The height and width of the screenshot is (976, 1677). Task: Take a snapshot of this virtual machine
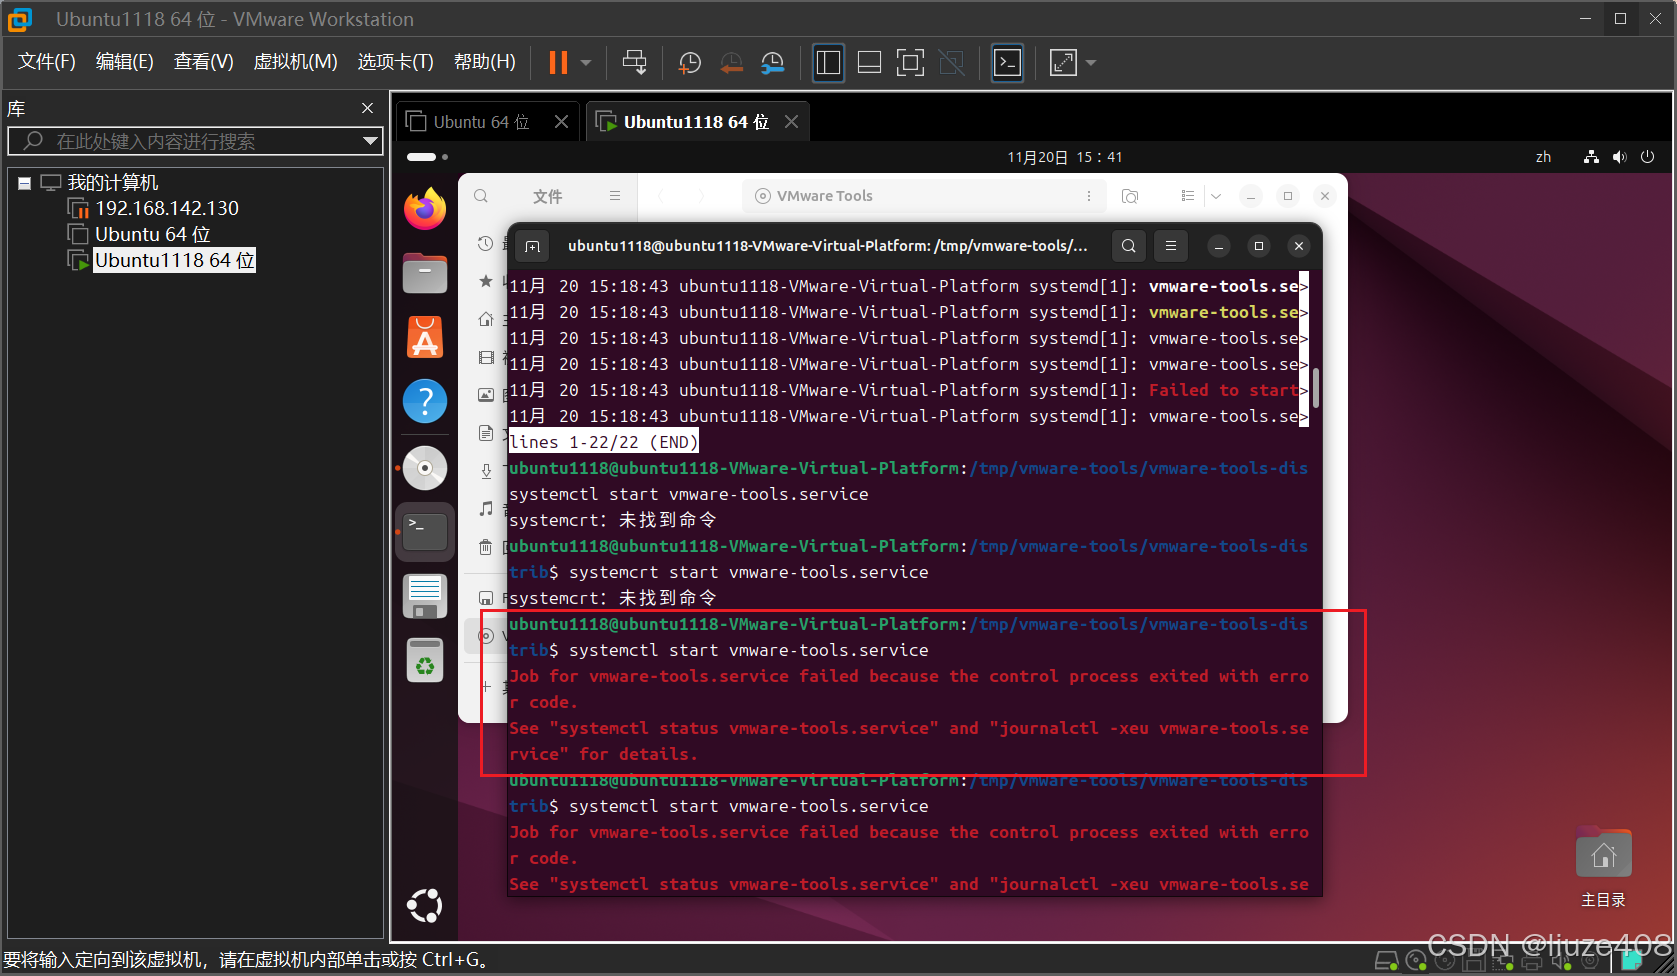(x=689, y=62)
